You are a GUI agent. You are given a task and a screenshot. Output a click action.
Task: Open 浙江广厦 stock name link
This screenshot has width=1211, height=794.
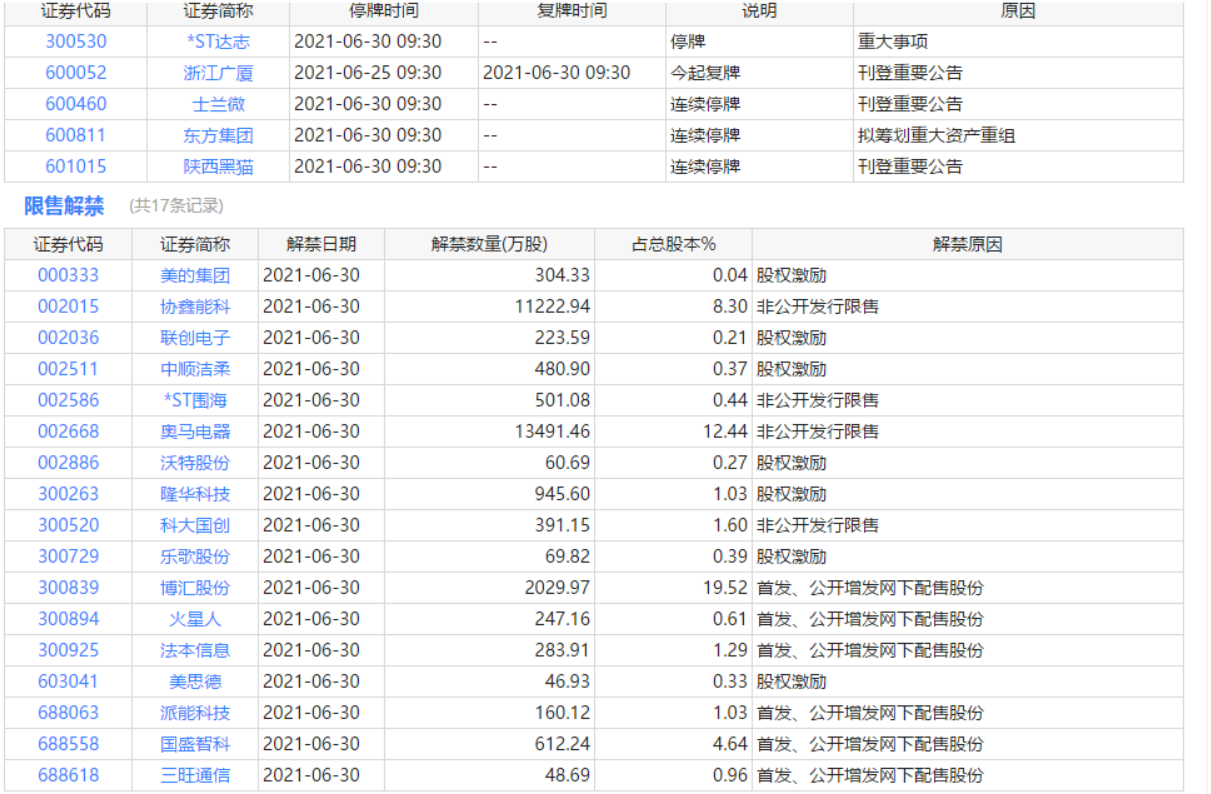(x=218, y=73)
